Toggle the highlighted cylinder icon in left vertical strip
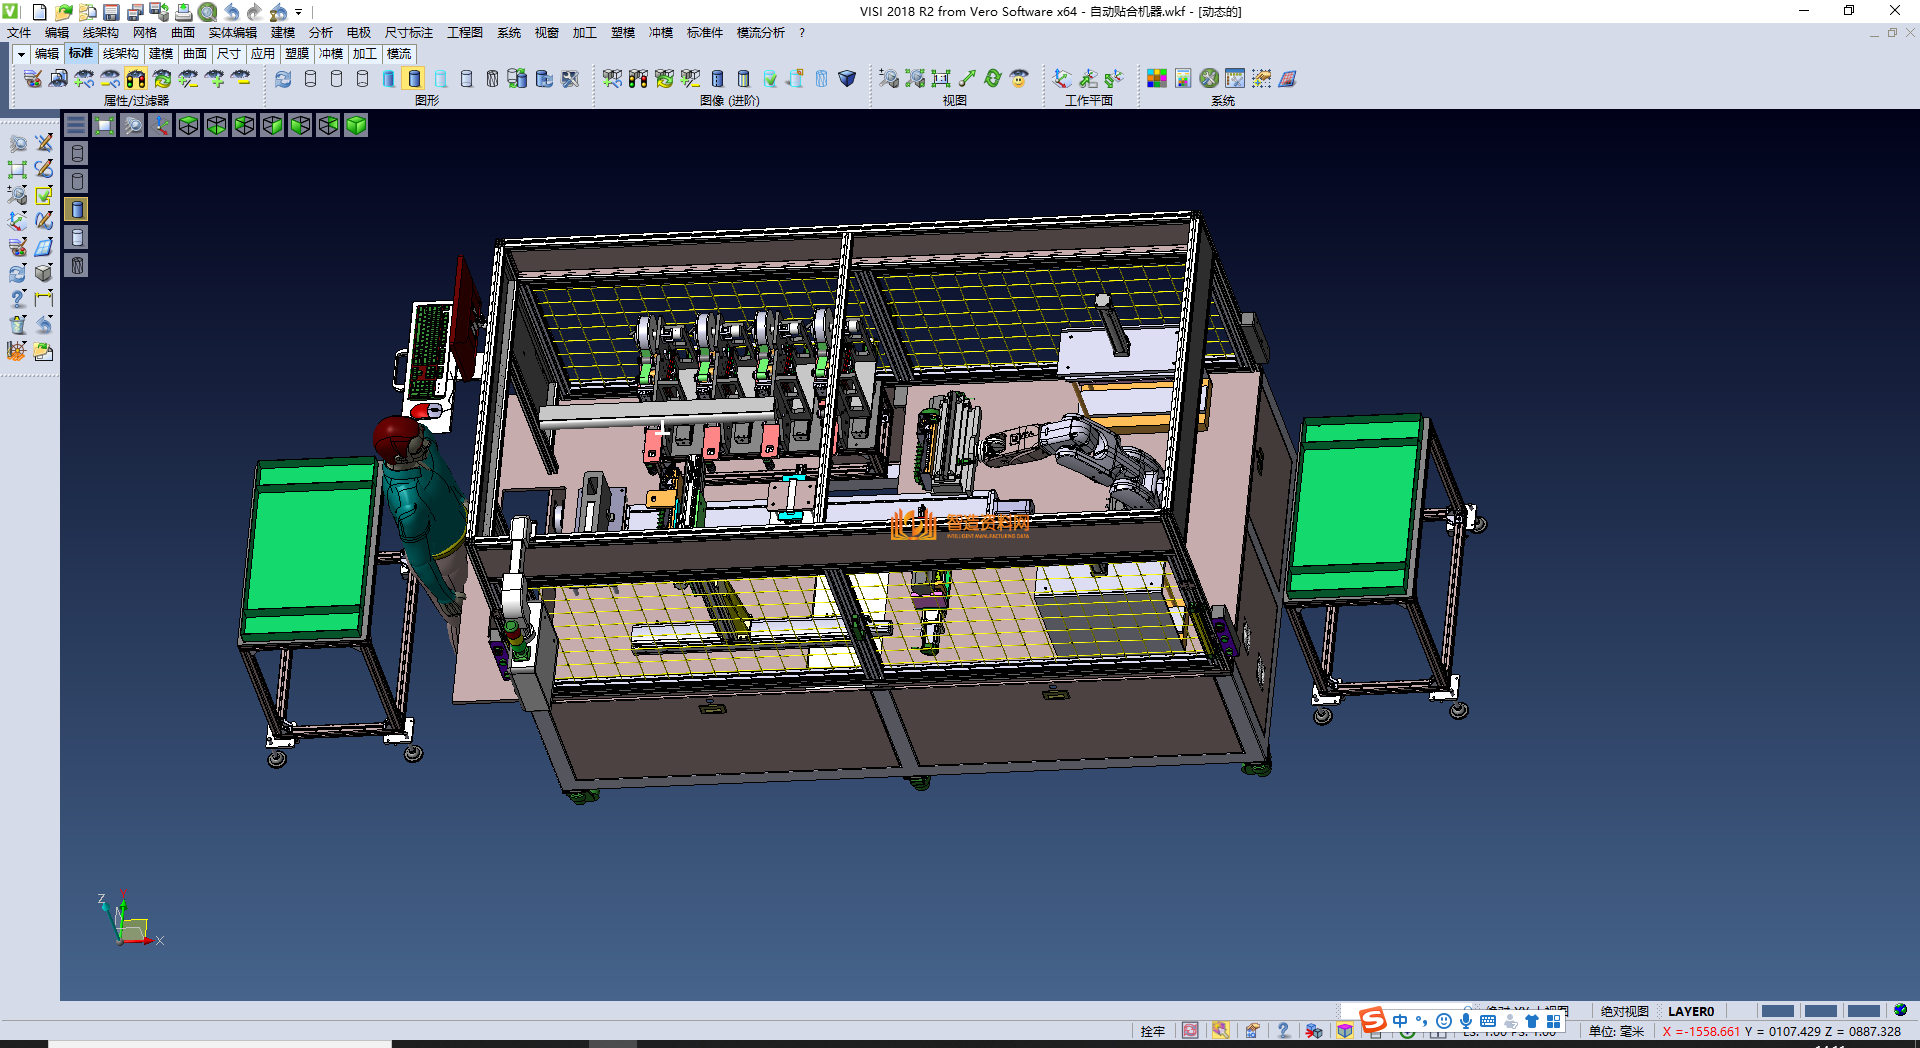1920x1048 pixels. click(77, 209)
